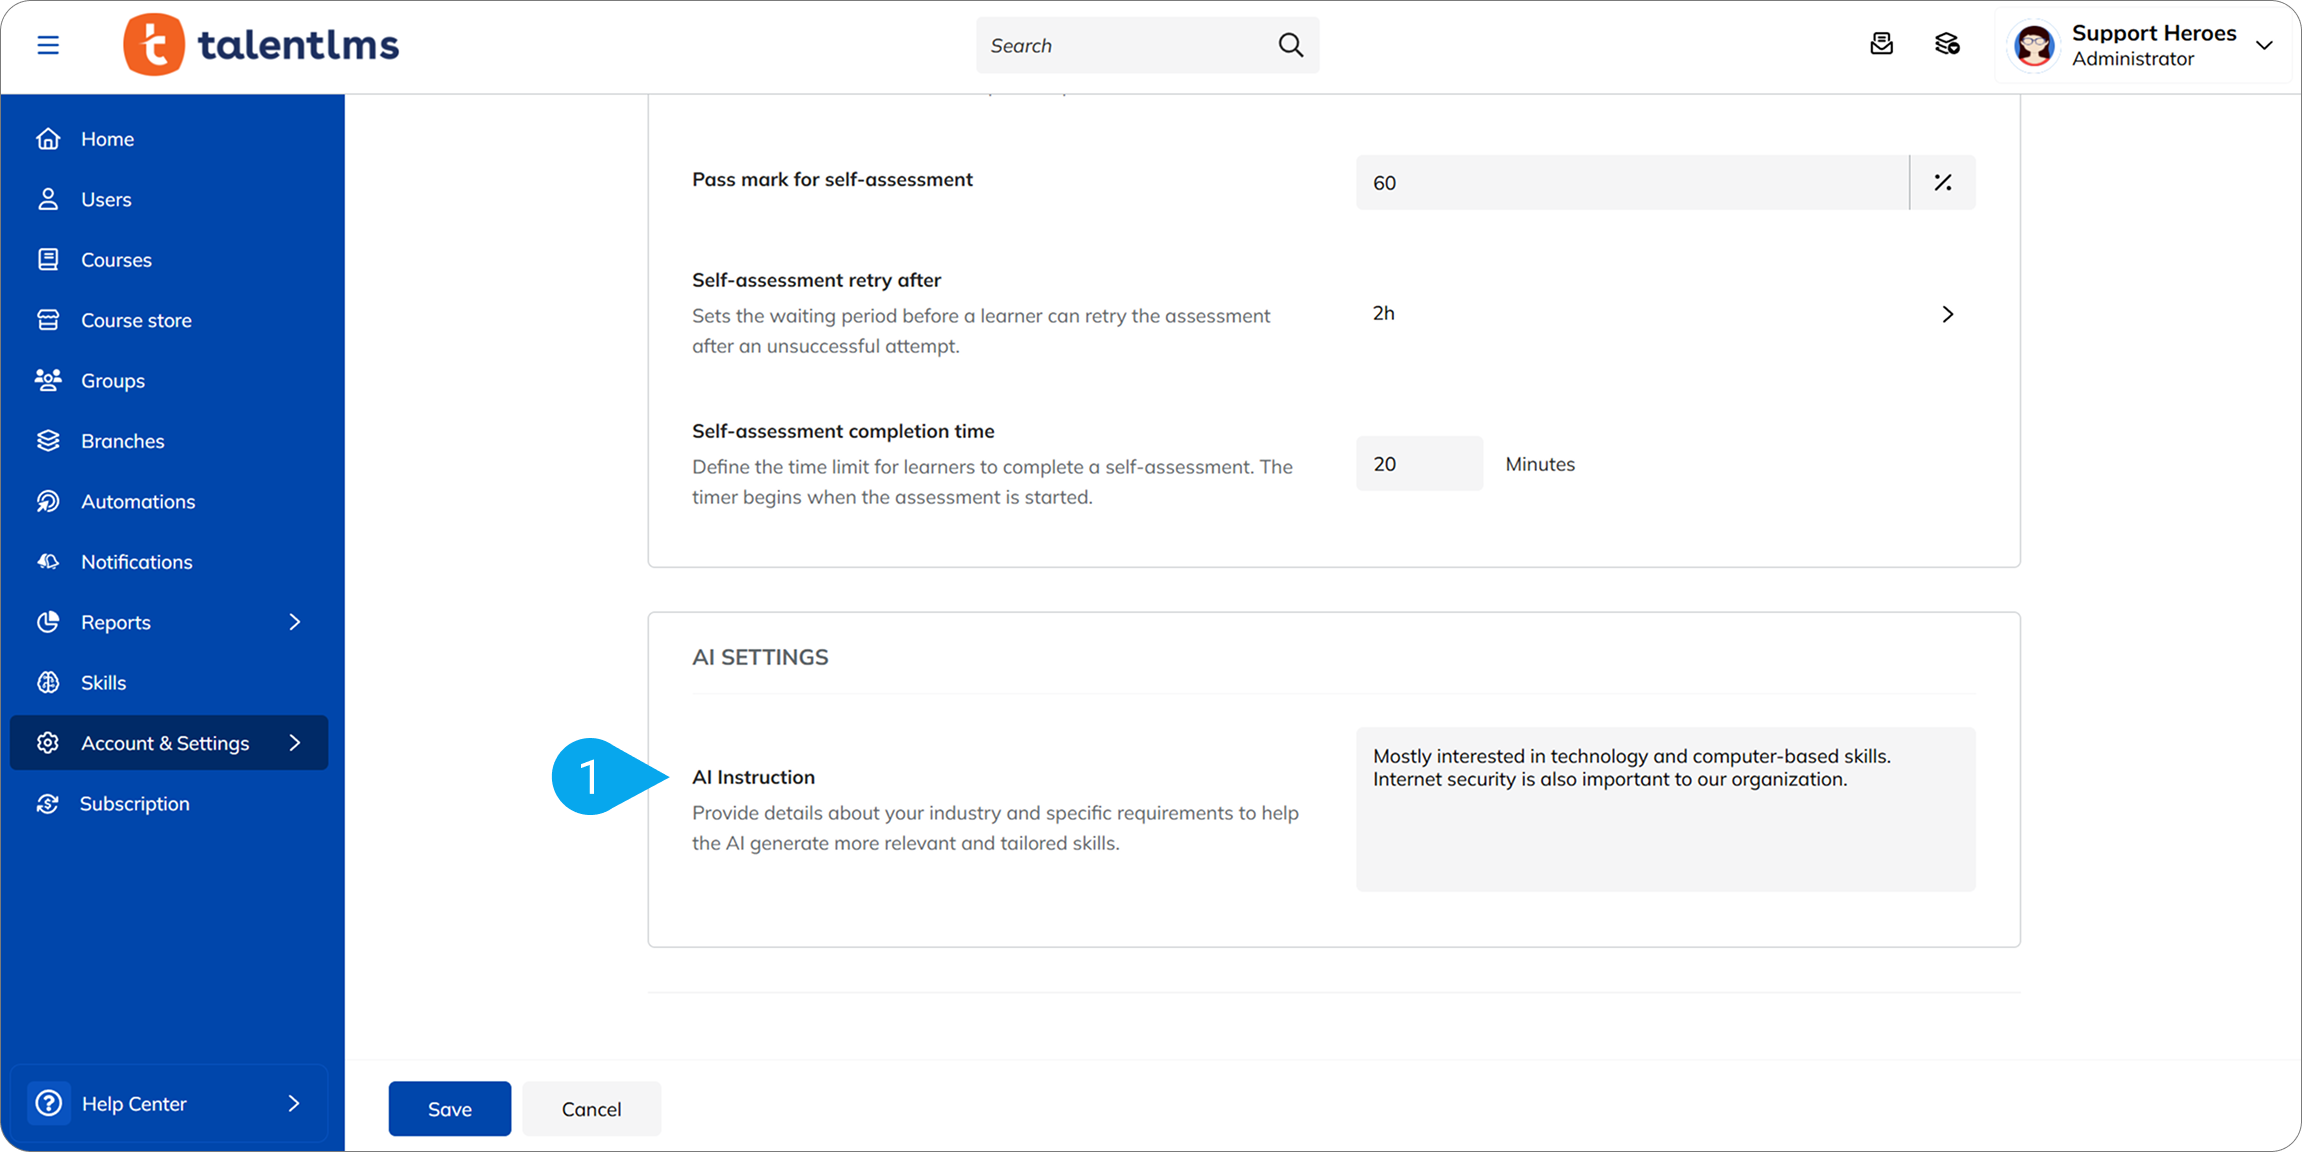Click the AI Instruction text area
This screenshot has width=2302, height=1152.
(1665, 809)
